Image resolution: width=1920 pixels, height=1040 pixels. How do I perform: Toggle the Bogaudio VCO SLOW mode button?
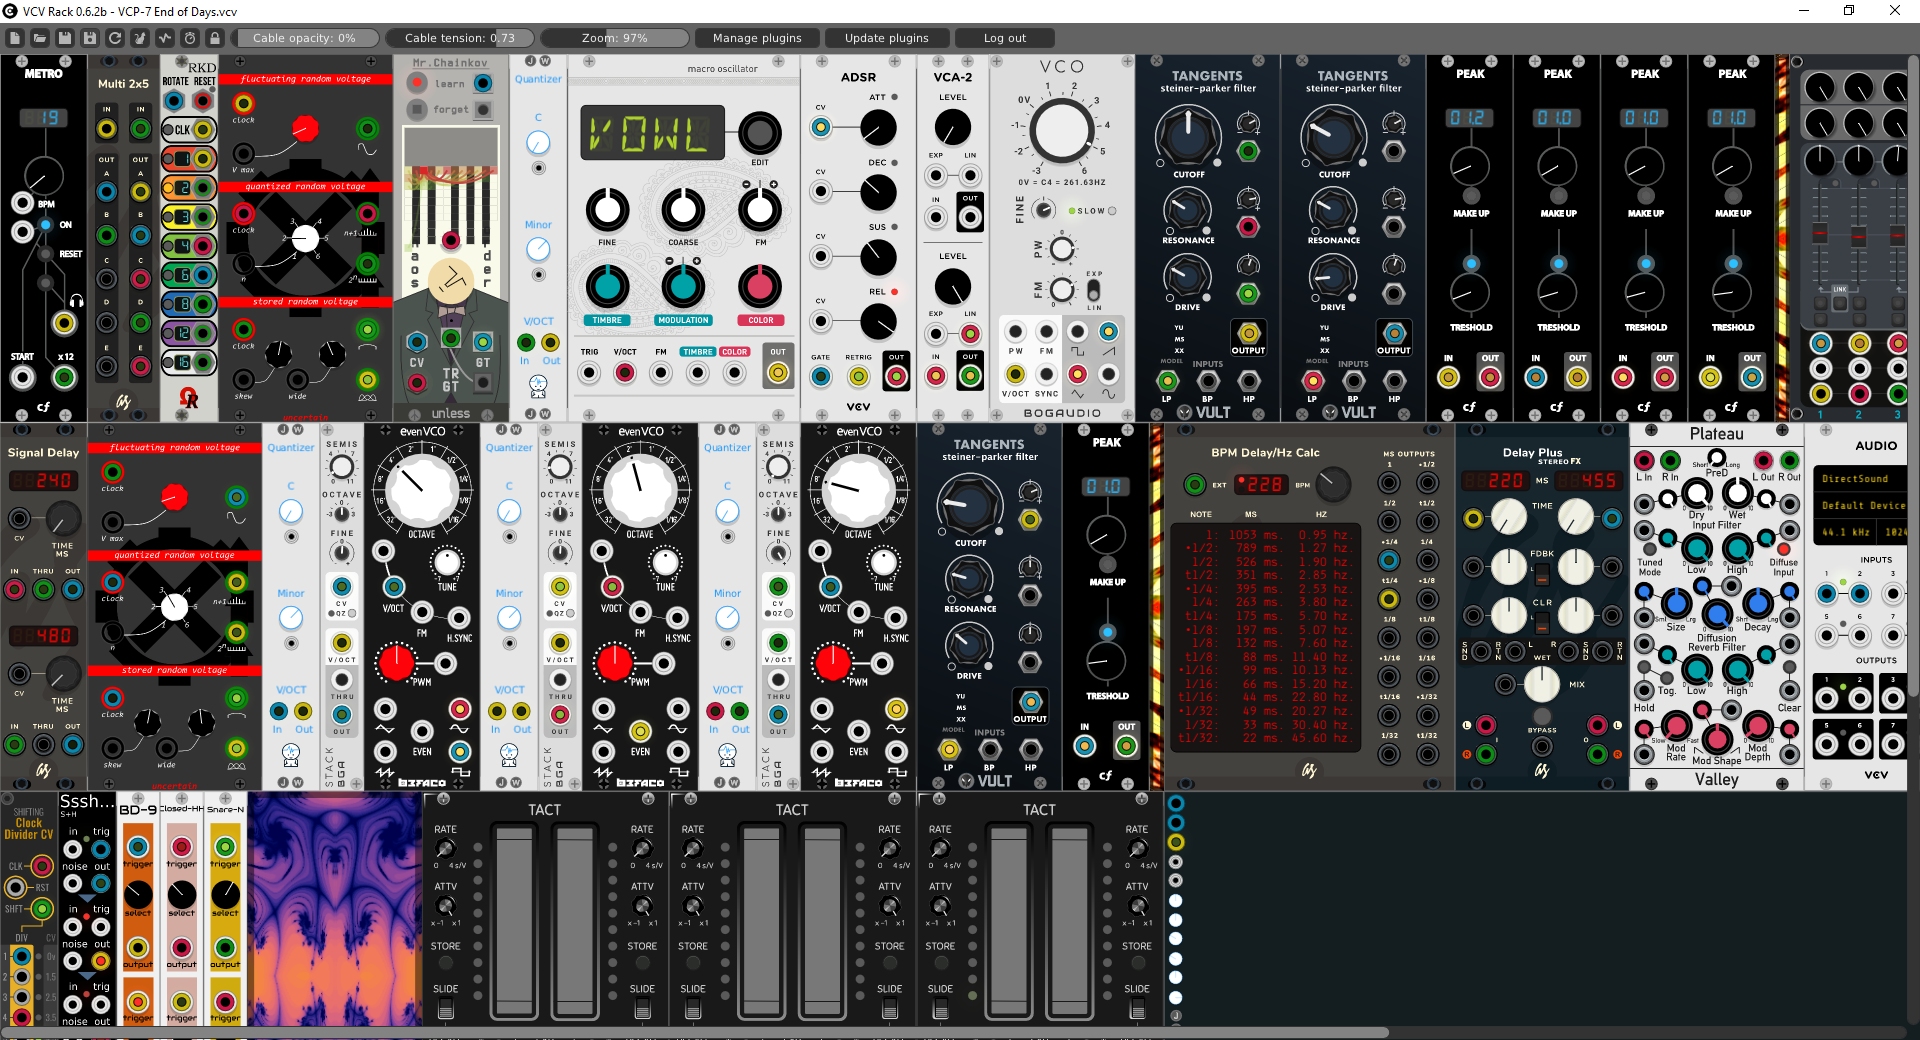1112,211
